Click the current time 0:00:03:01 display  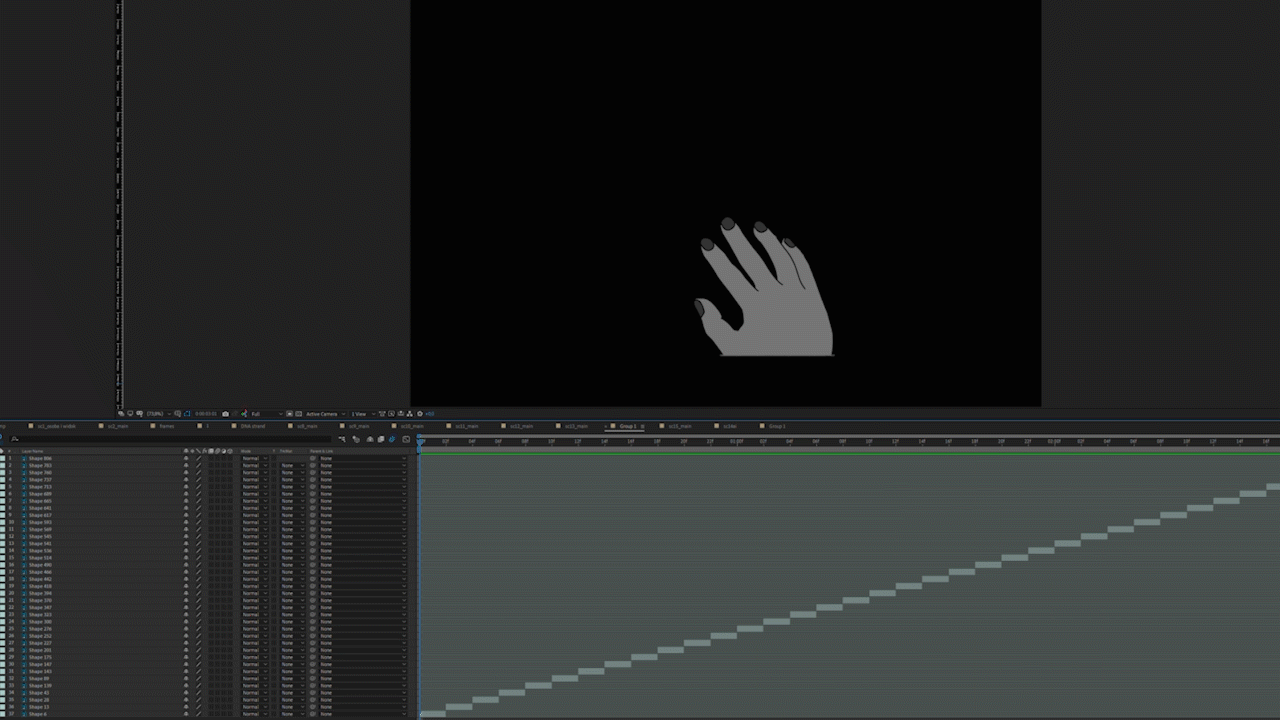[205, 414]
